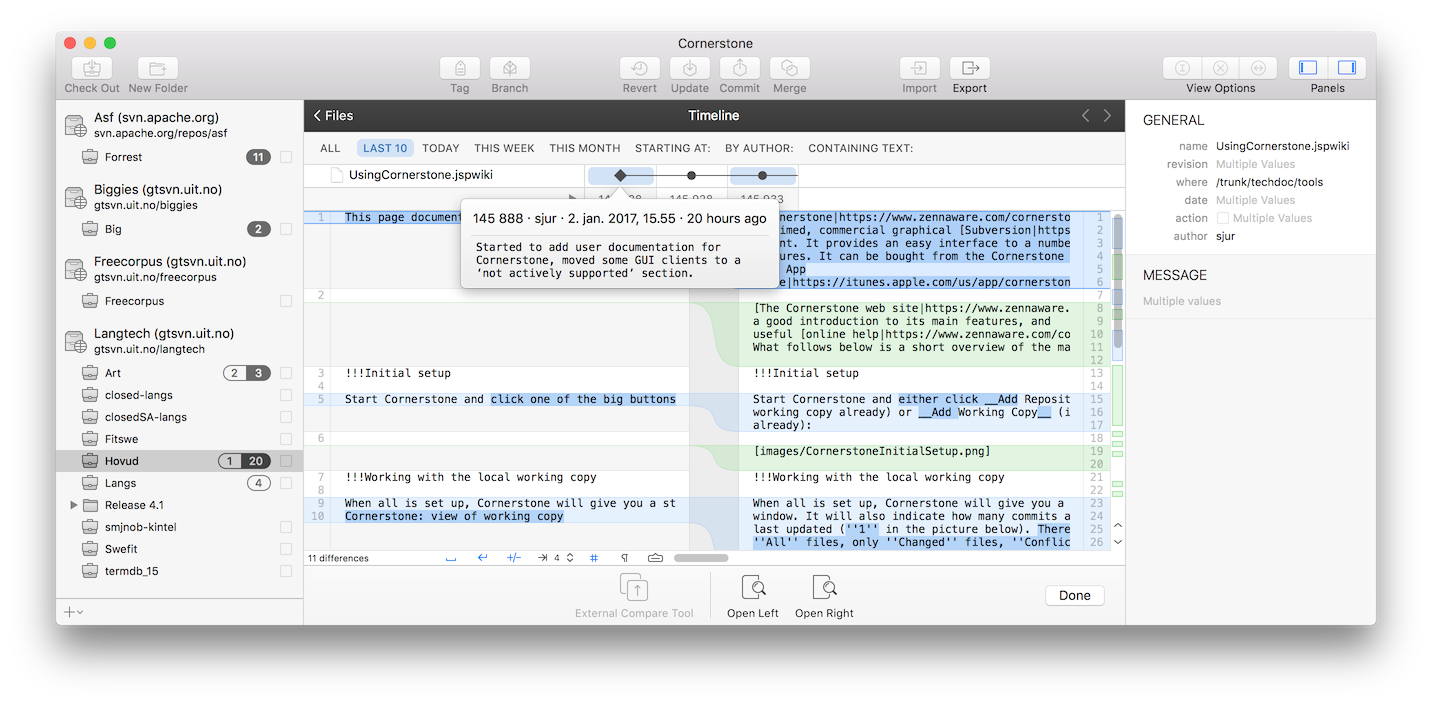This screenshot has height=705, width=1432.
Task: Click the keyboard-shaped icon in diff bar
Action: [x=656, y=558]
